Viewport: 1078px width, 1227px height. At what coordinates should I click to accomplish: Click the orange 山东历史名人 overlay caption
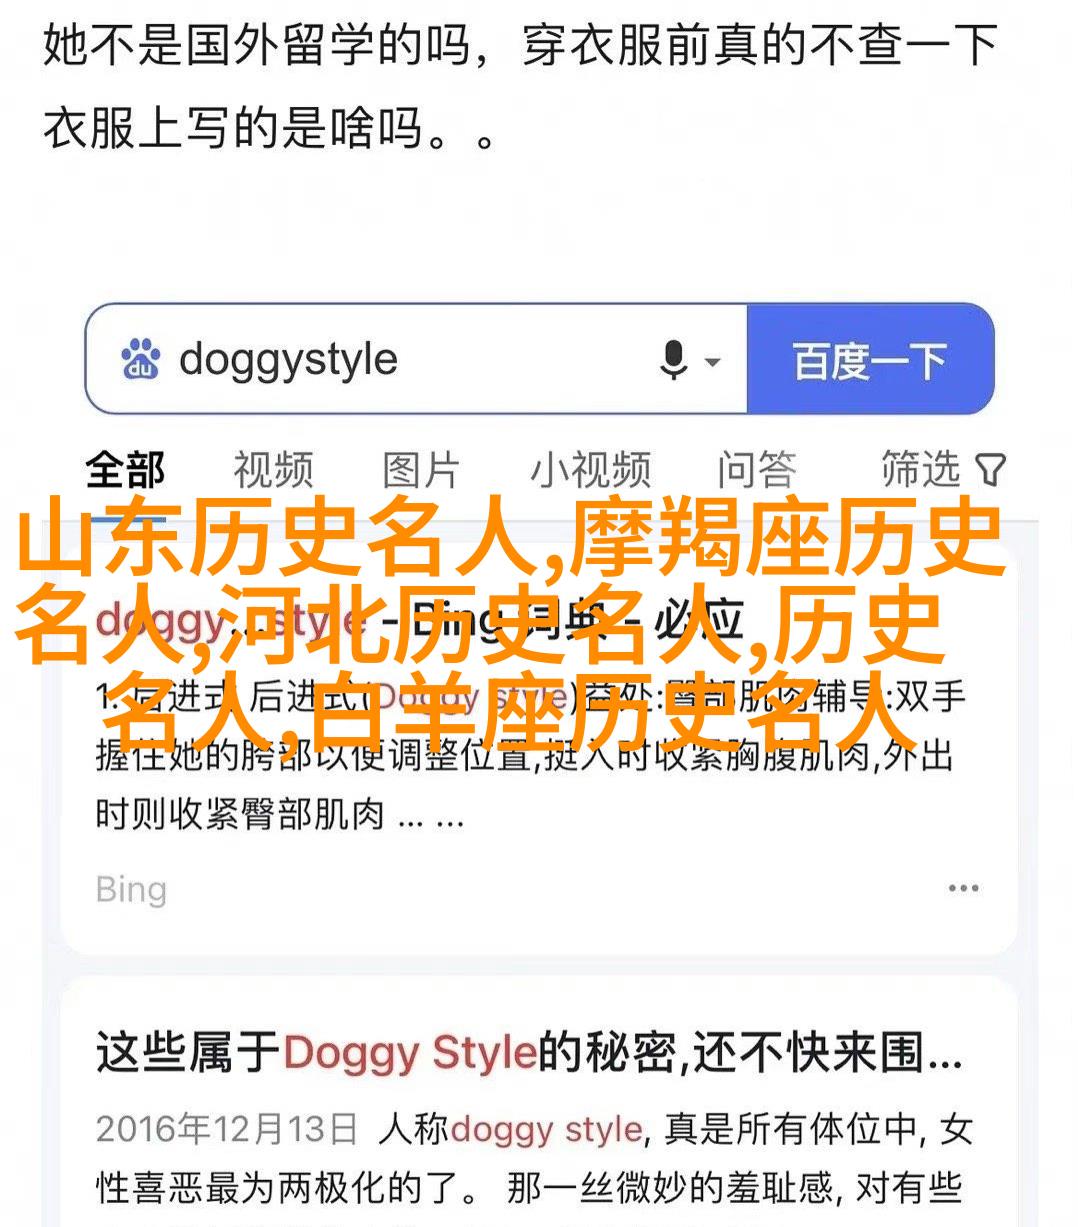(513, 631)
